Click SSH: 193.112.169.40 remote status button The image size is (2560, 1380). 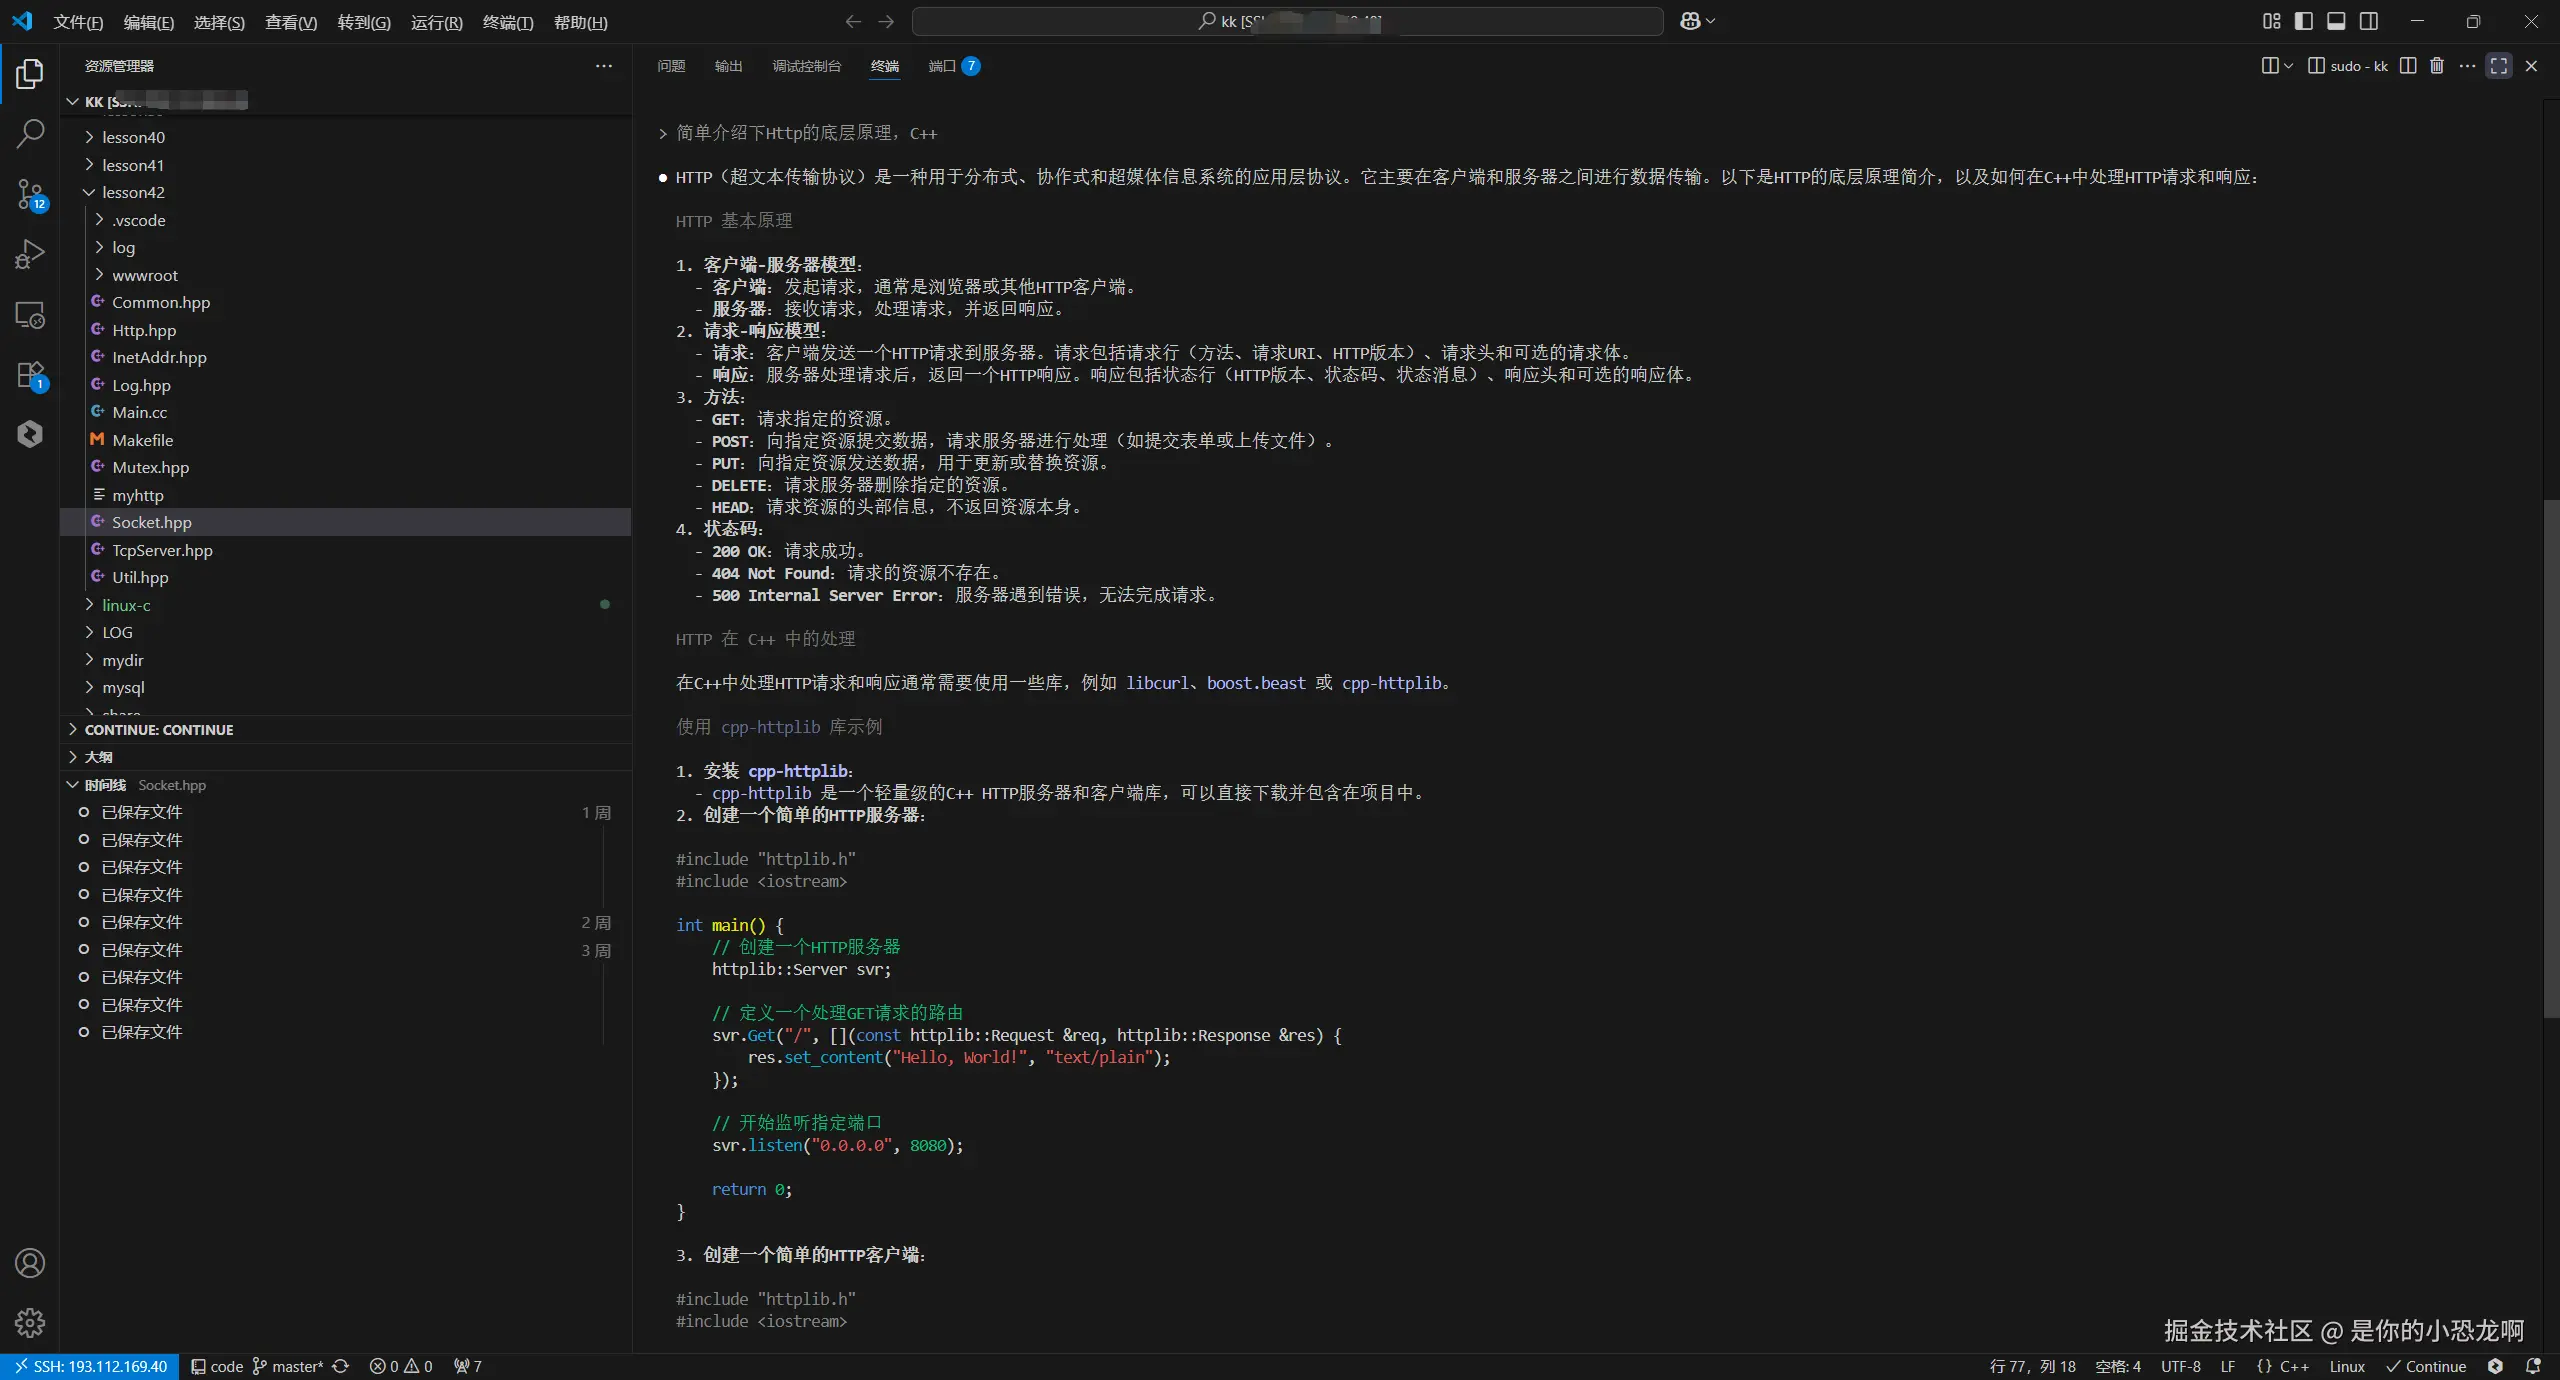click(90, 1366)
